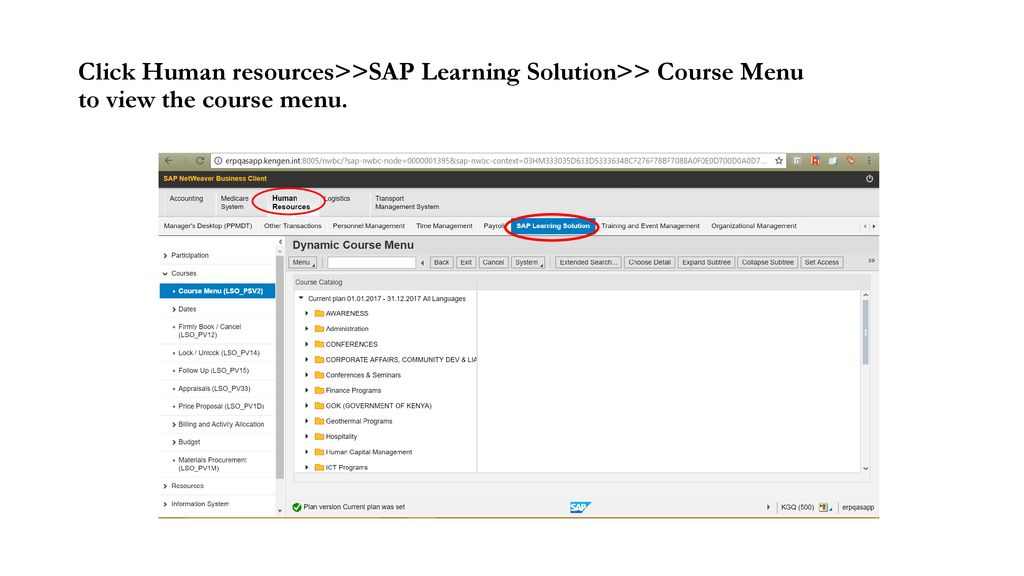
Task: Open Lock / Unlock (LSO_PV14)
Action: click(219, 353)
